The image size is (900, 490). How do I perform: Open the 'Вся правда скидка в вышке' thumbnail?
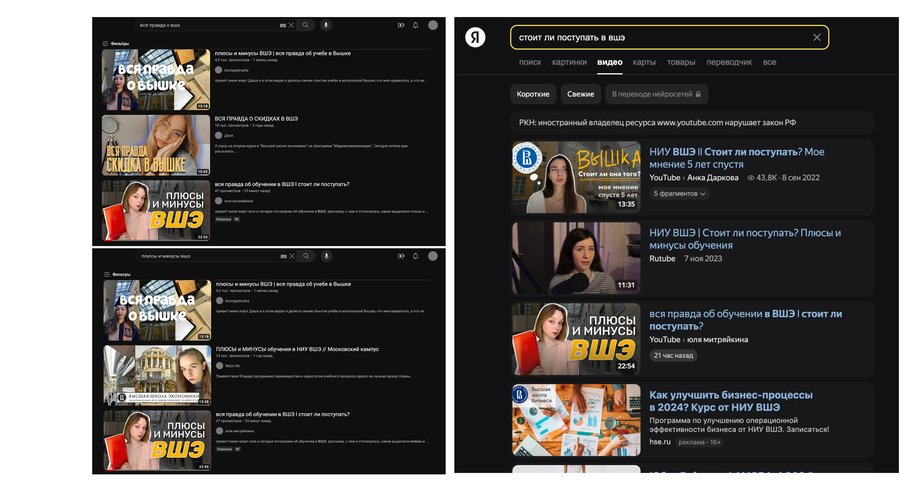click(156, 145)
